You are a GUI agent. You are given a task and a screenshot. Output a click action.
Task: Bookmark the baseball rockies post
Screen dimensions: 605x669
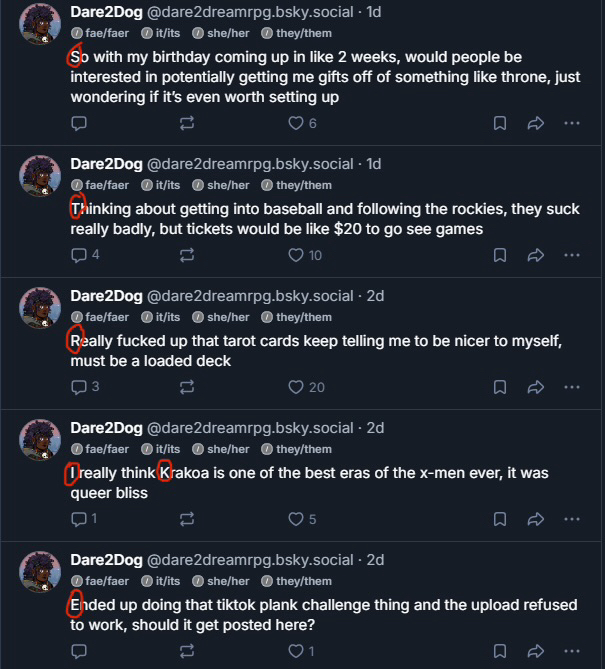500,255
